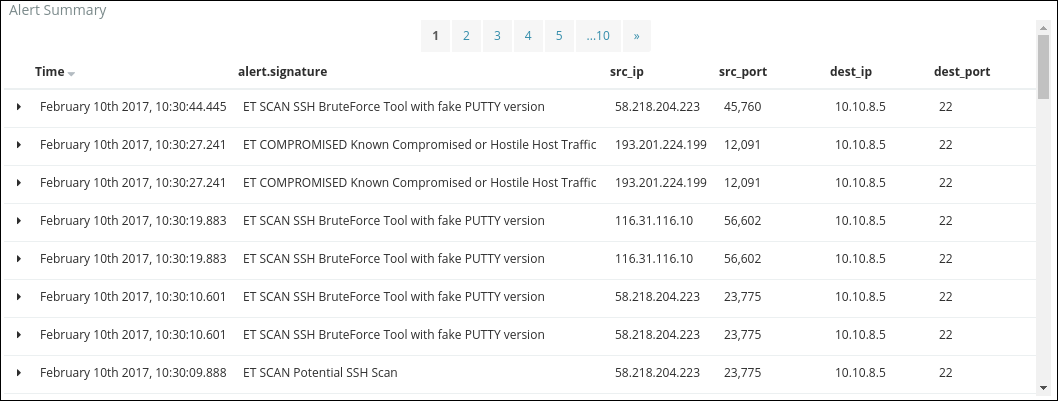Sort by dest_ip column header
This screenshot has height=401, width=1058.
click(x=851, y=72)
